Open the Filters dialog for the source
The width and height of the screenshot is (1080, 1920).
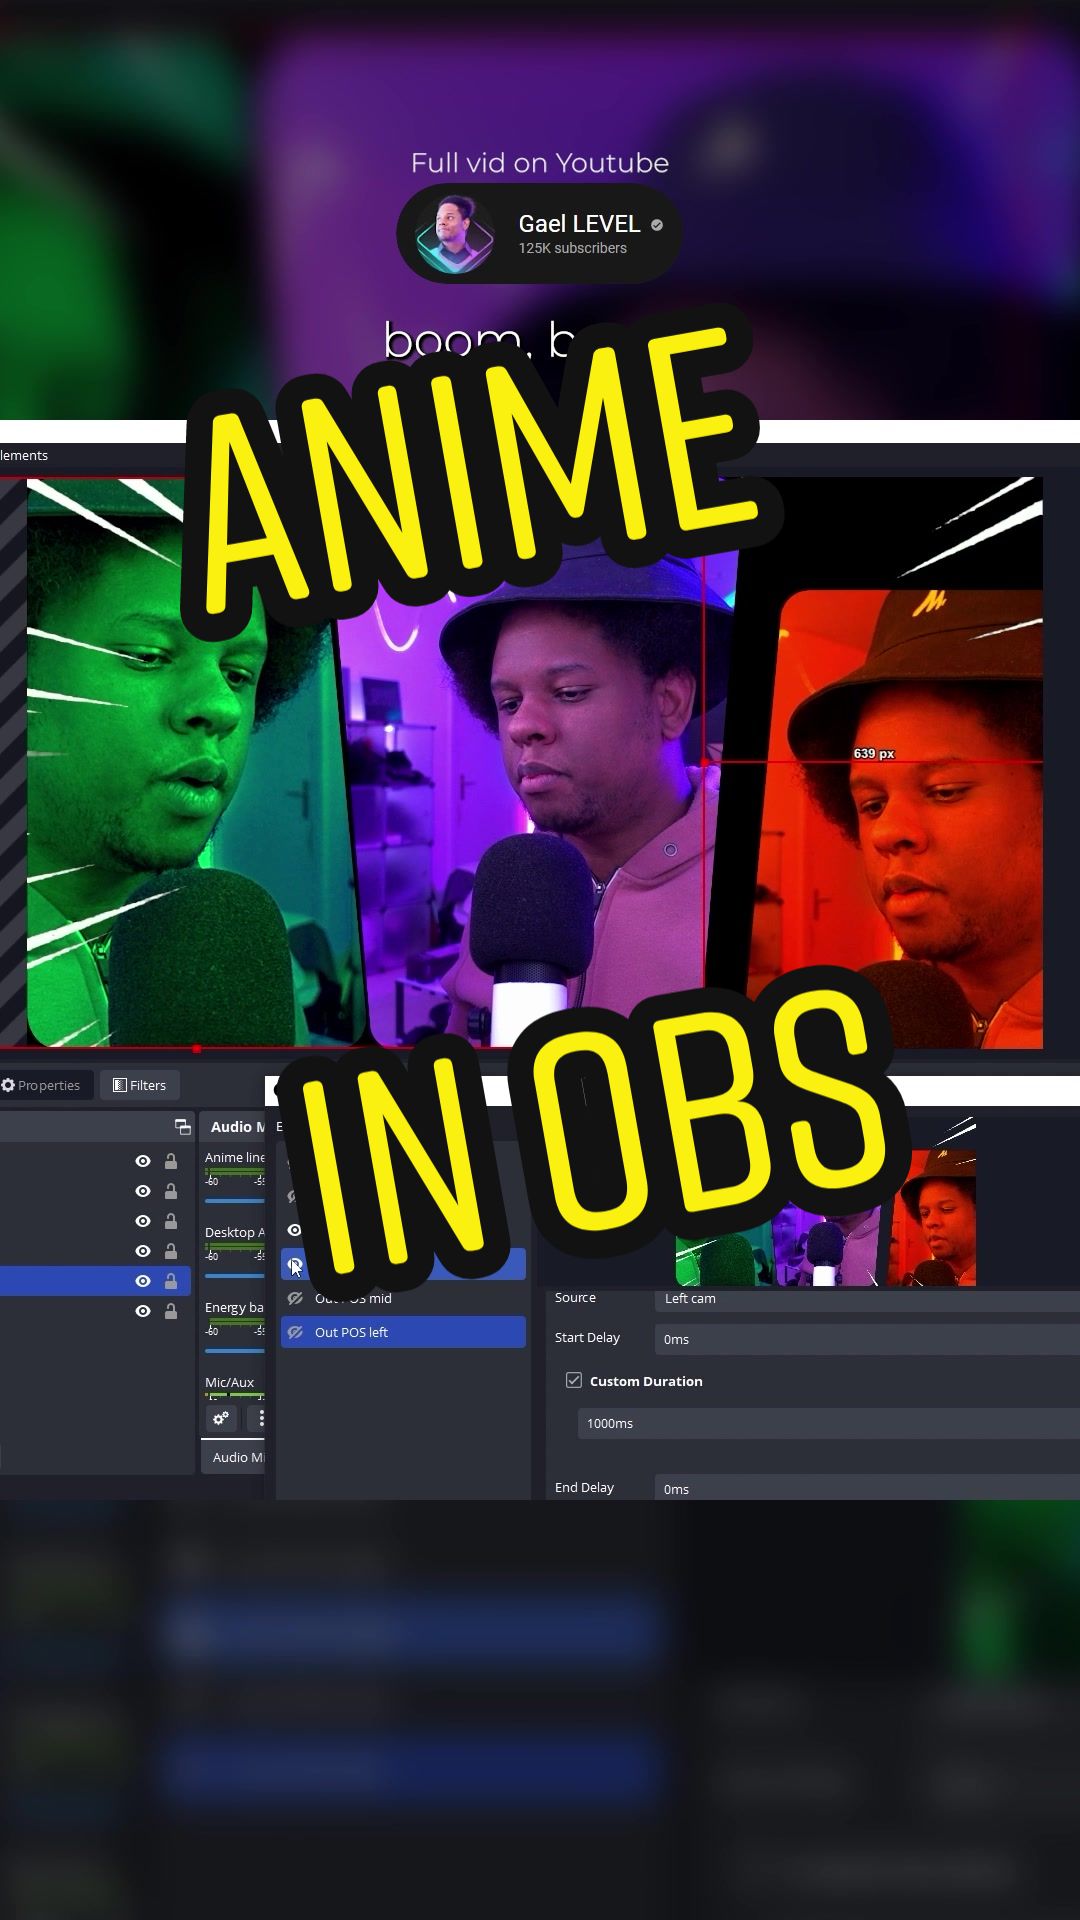(139, 1085)
